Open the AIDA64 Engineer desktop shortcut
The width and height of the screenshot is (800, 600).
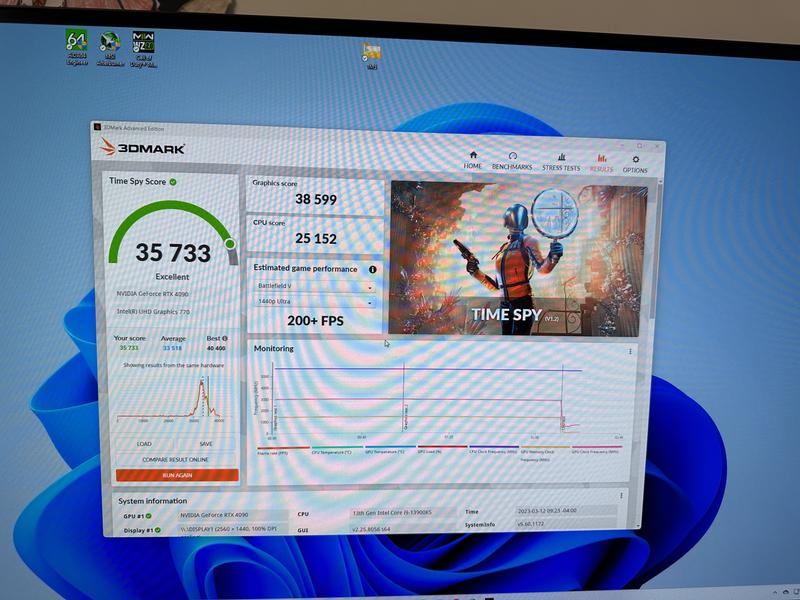point(77,47)
